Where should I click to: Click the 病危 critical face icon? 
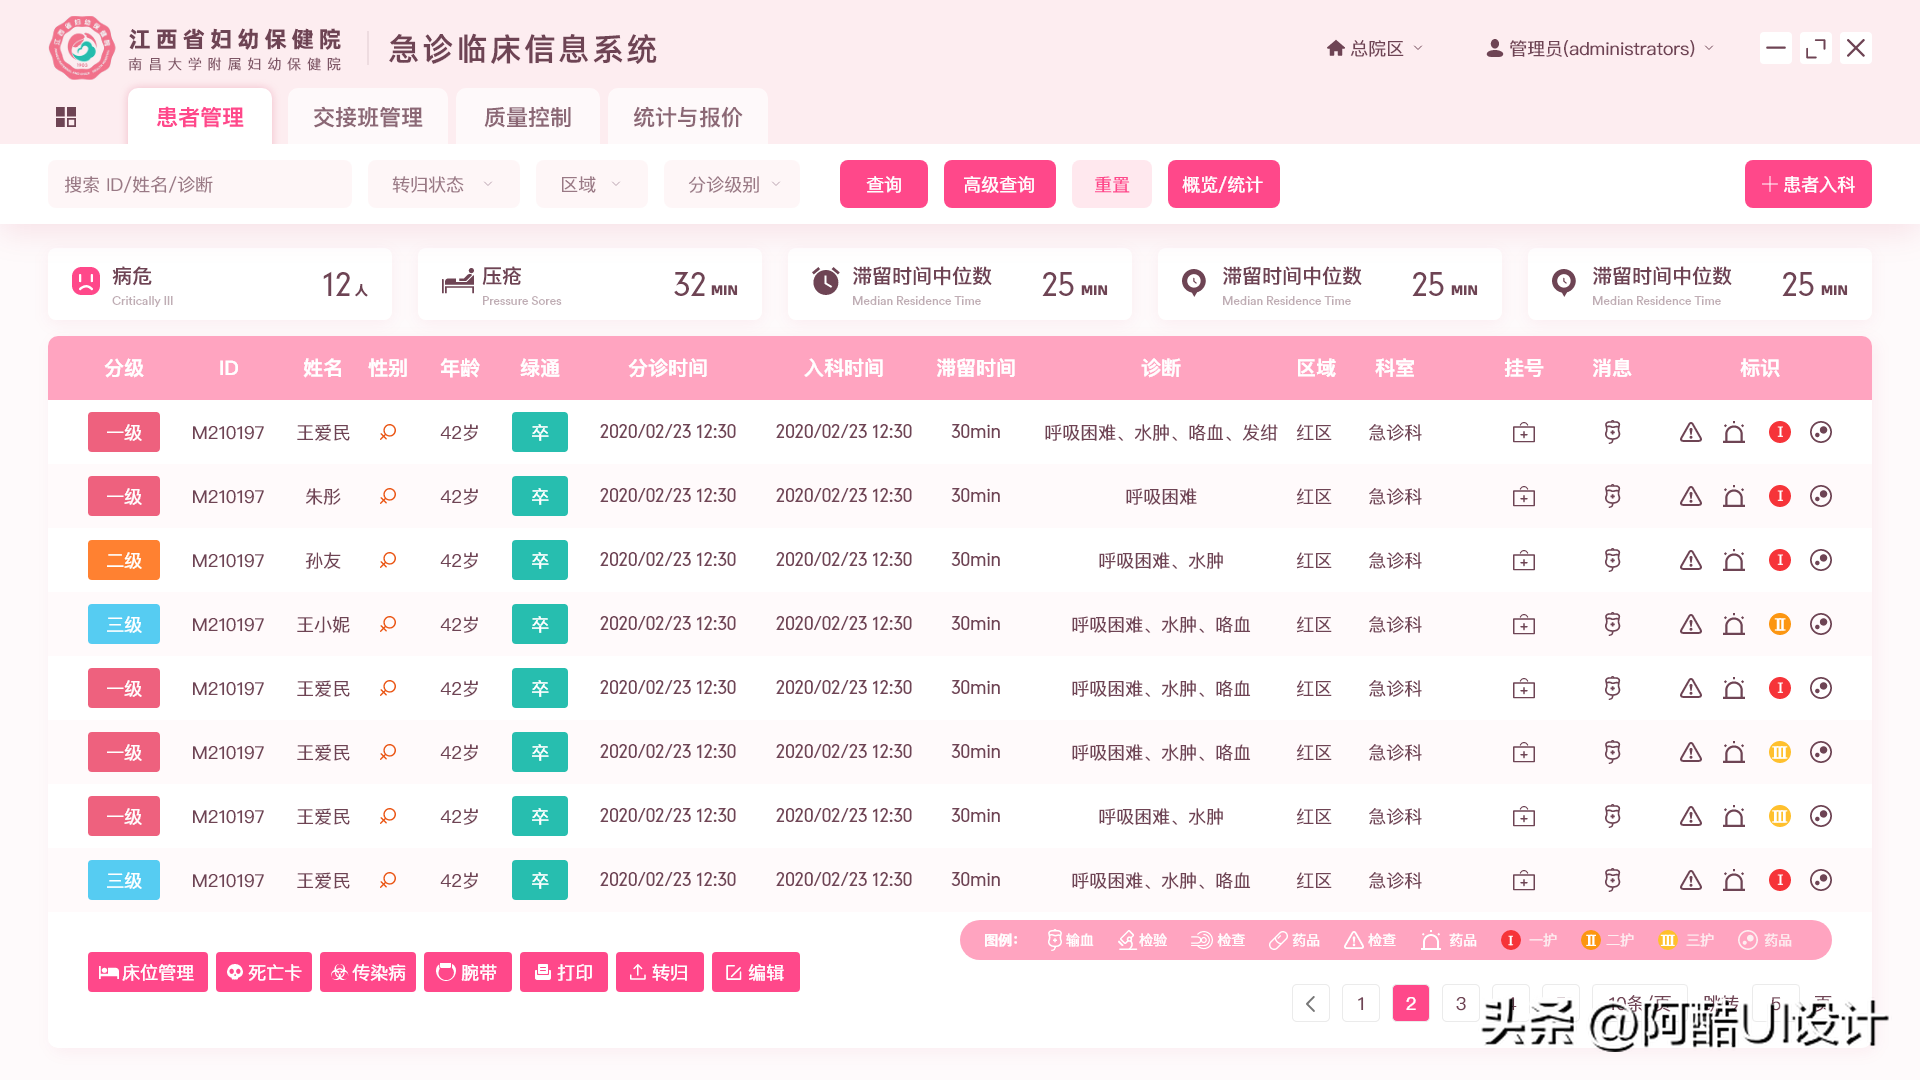86,281
